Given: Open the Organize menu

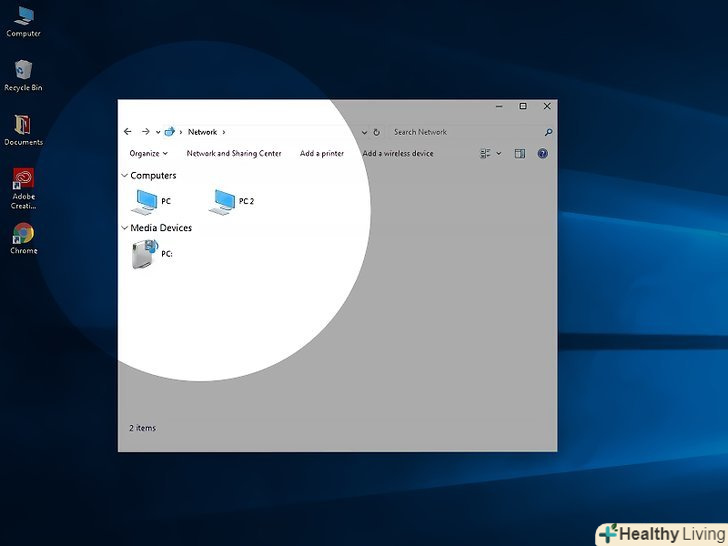Looking at the screenshot, I should click(x=148, y=154).
